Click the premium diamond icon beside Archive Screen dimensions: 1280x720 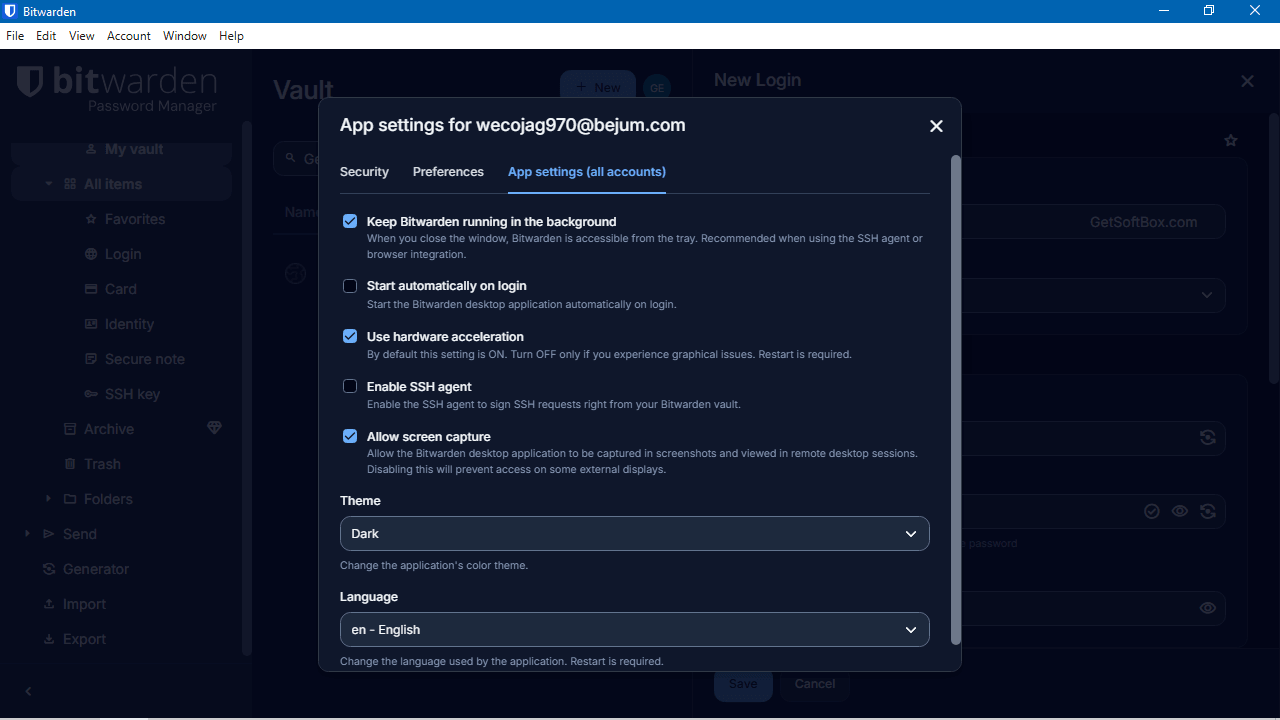click(214, 428)
